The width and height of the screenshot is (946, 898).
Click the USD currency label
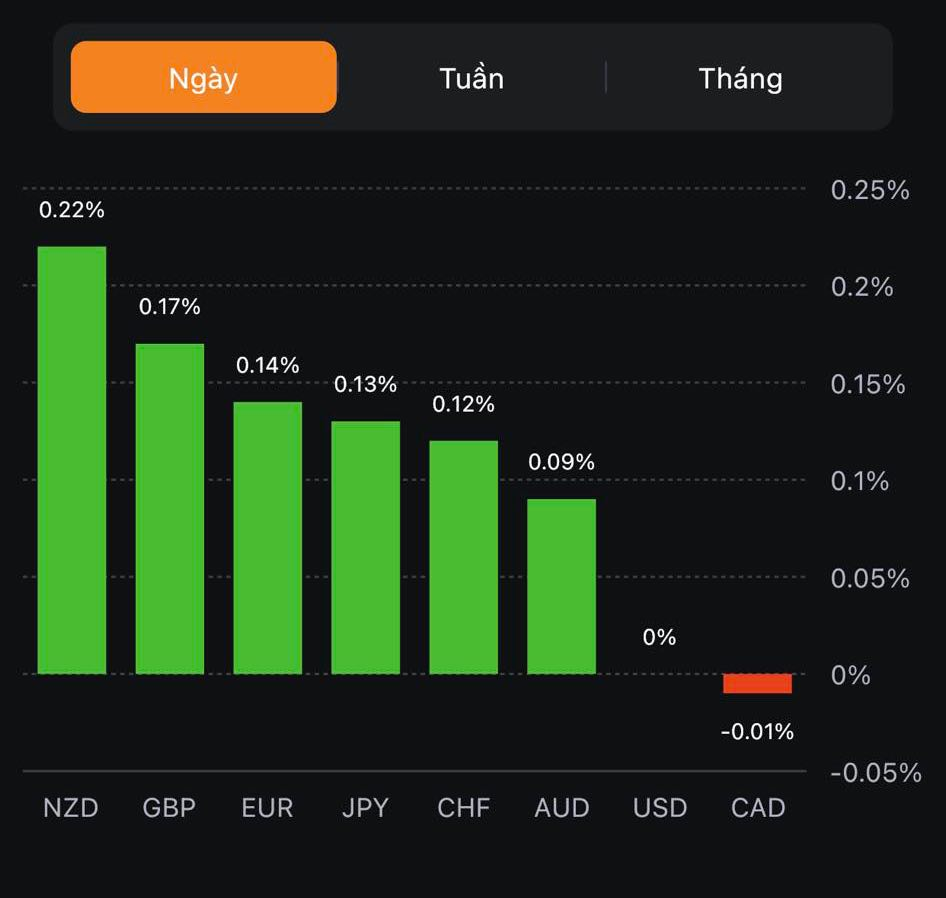click(660, 808)
